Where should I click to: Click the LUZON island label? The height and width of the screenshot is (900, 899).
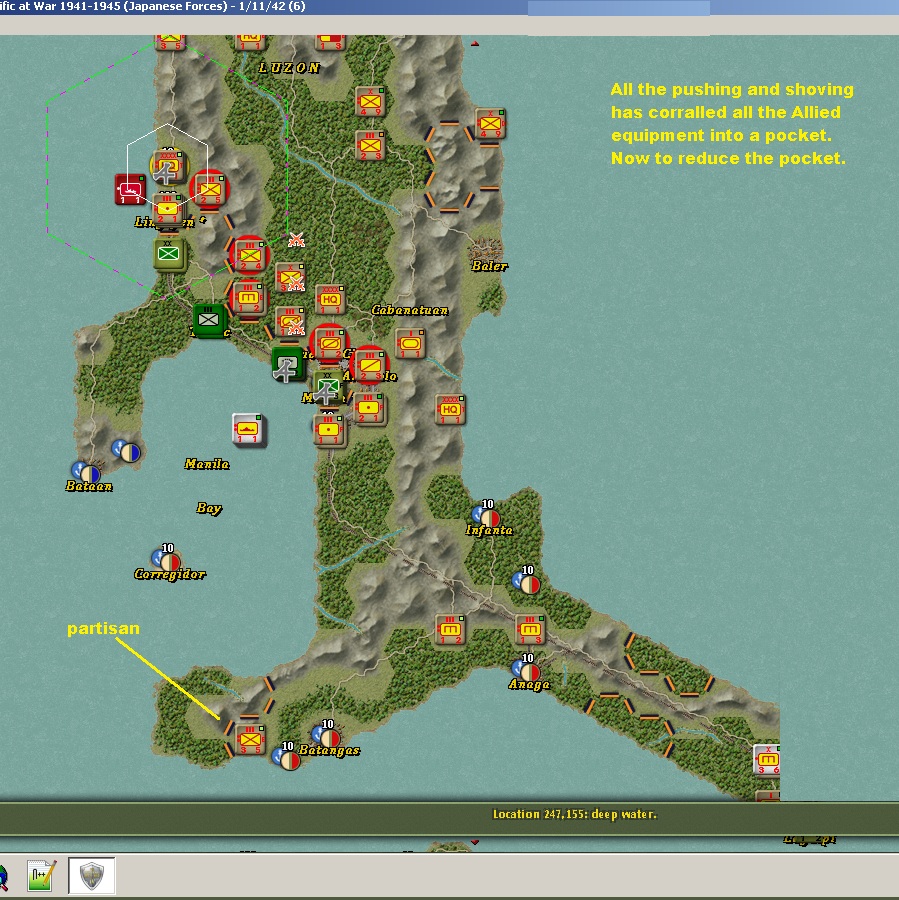coord(289,68)
